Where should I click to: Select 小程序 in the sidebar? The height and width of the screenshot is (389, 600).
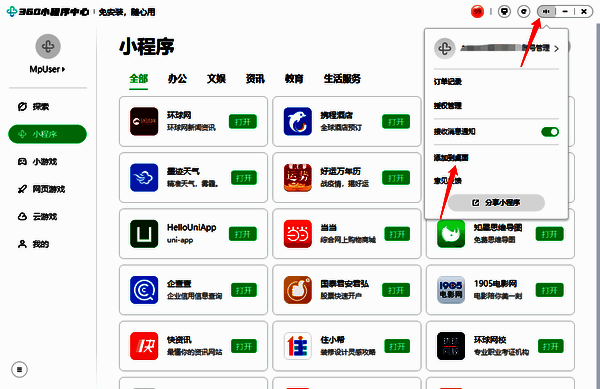(x=47, y=134)
